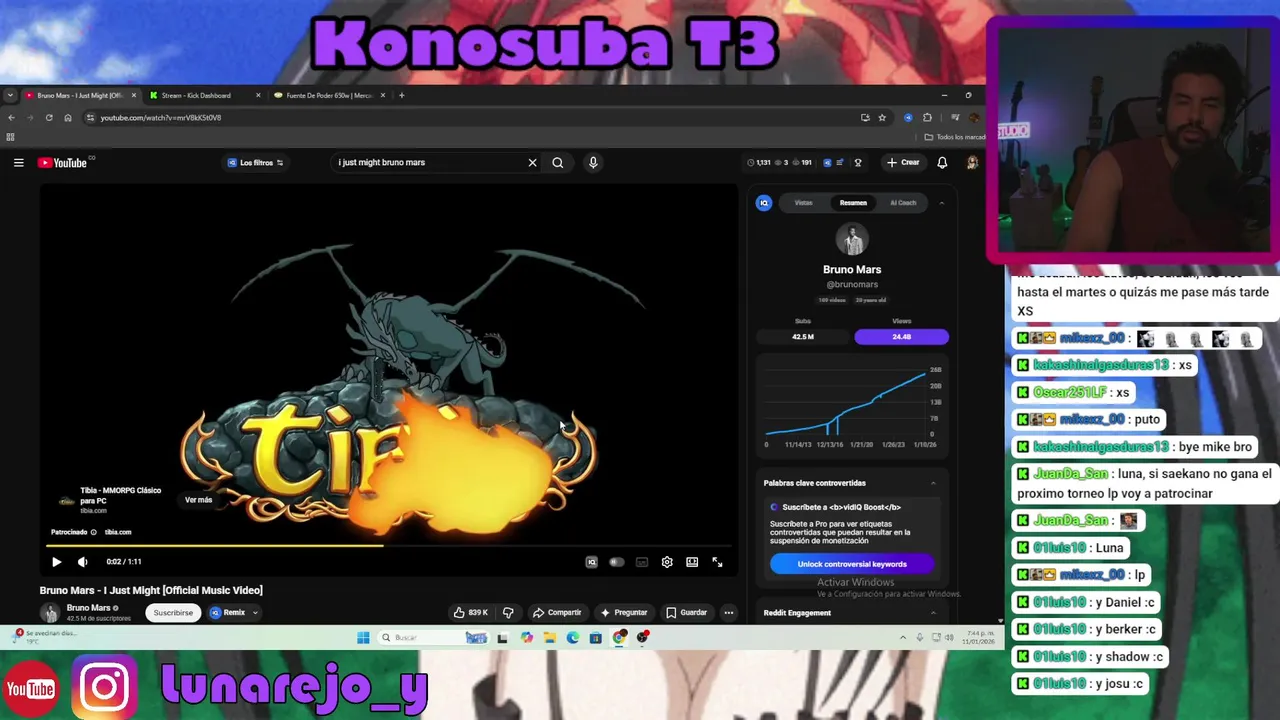Start voice search with microphone icon

point(593,163)
